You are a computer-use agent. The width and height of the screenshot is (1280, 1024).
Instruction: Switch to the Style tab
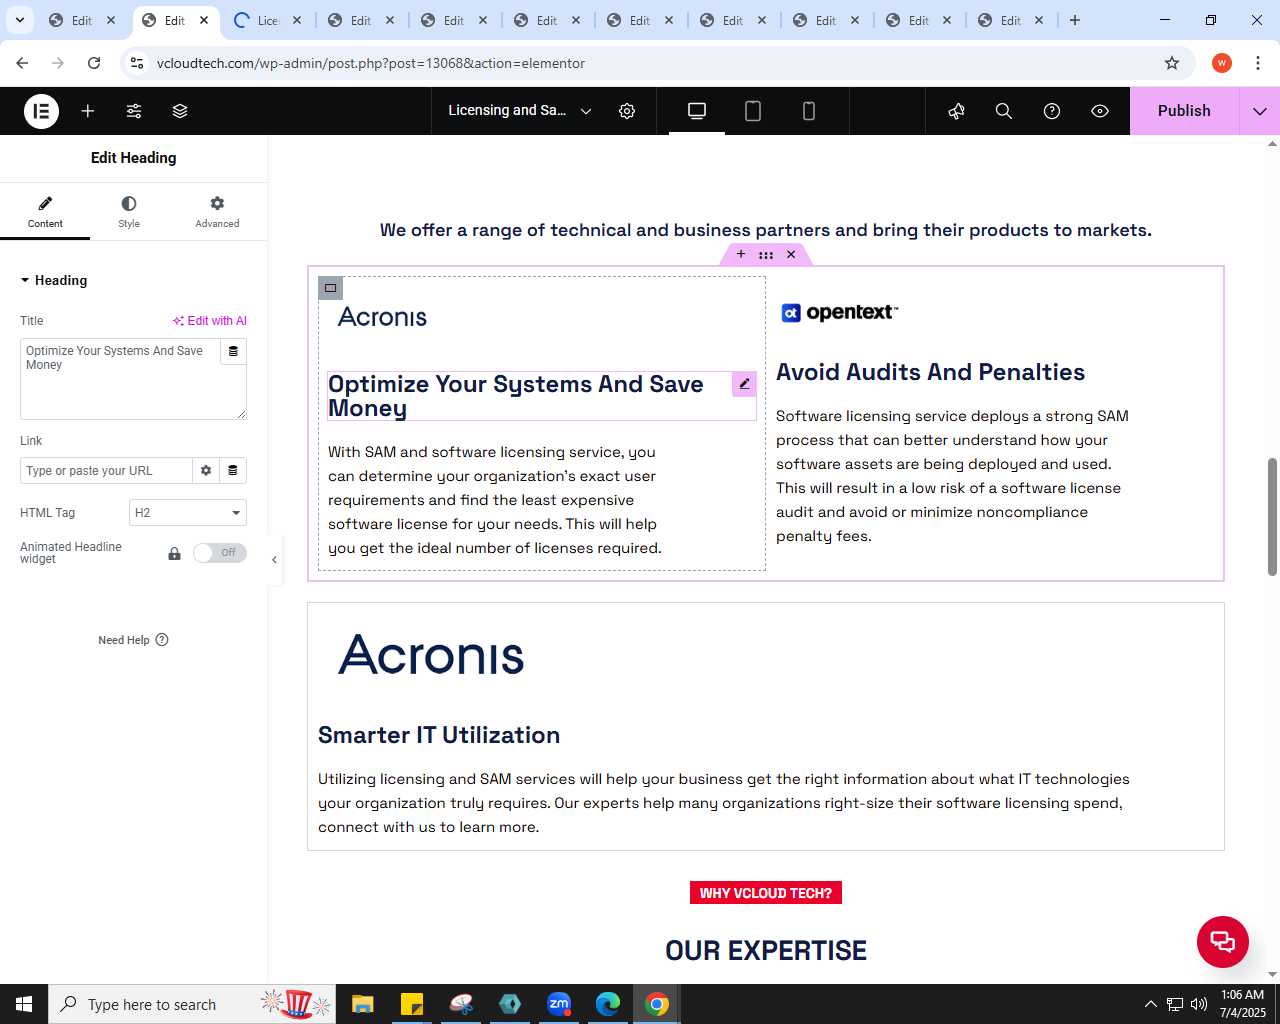click(129, 212)
